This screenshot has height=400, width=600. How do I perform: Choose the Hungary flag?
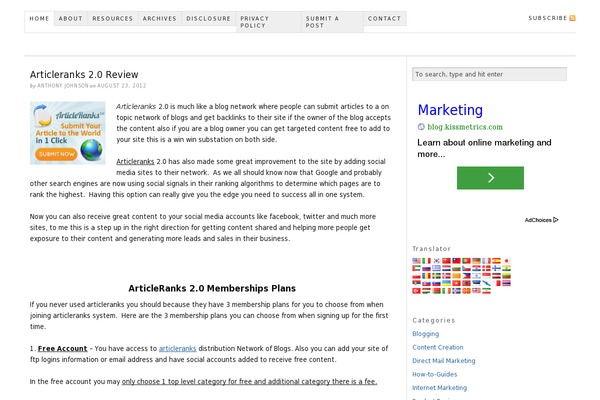426,291
